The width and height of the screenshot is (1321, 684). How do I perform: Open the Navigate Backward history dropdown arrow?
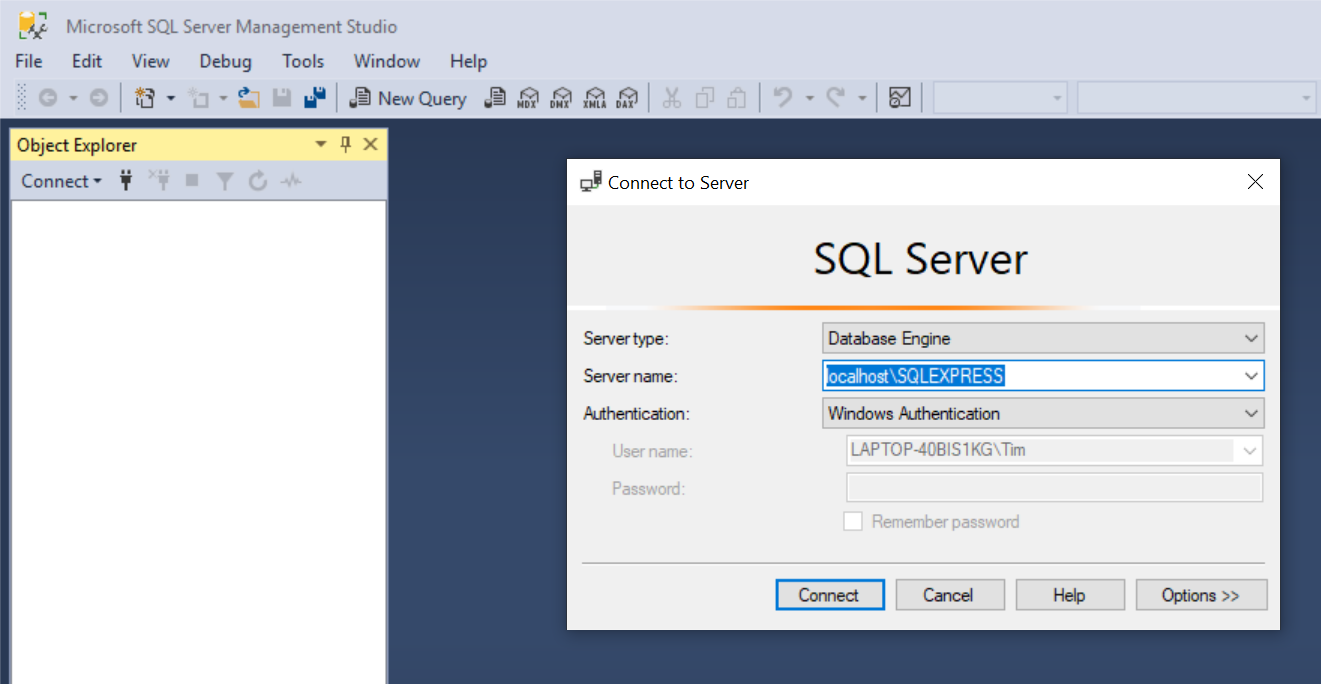pyautogui.click(x=72, y=98)
